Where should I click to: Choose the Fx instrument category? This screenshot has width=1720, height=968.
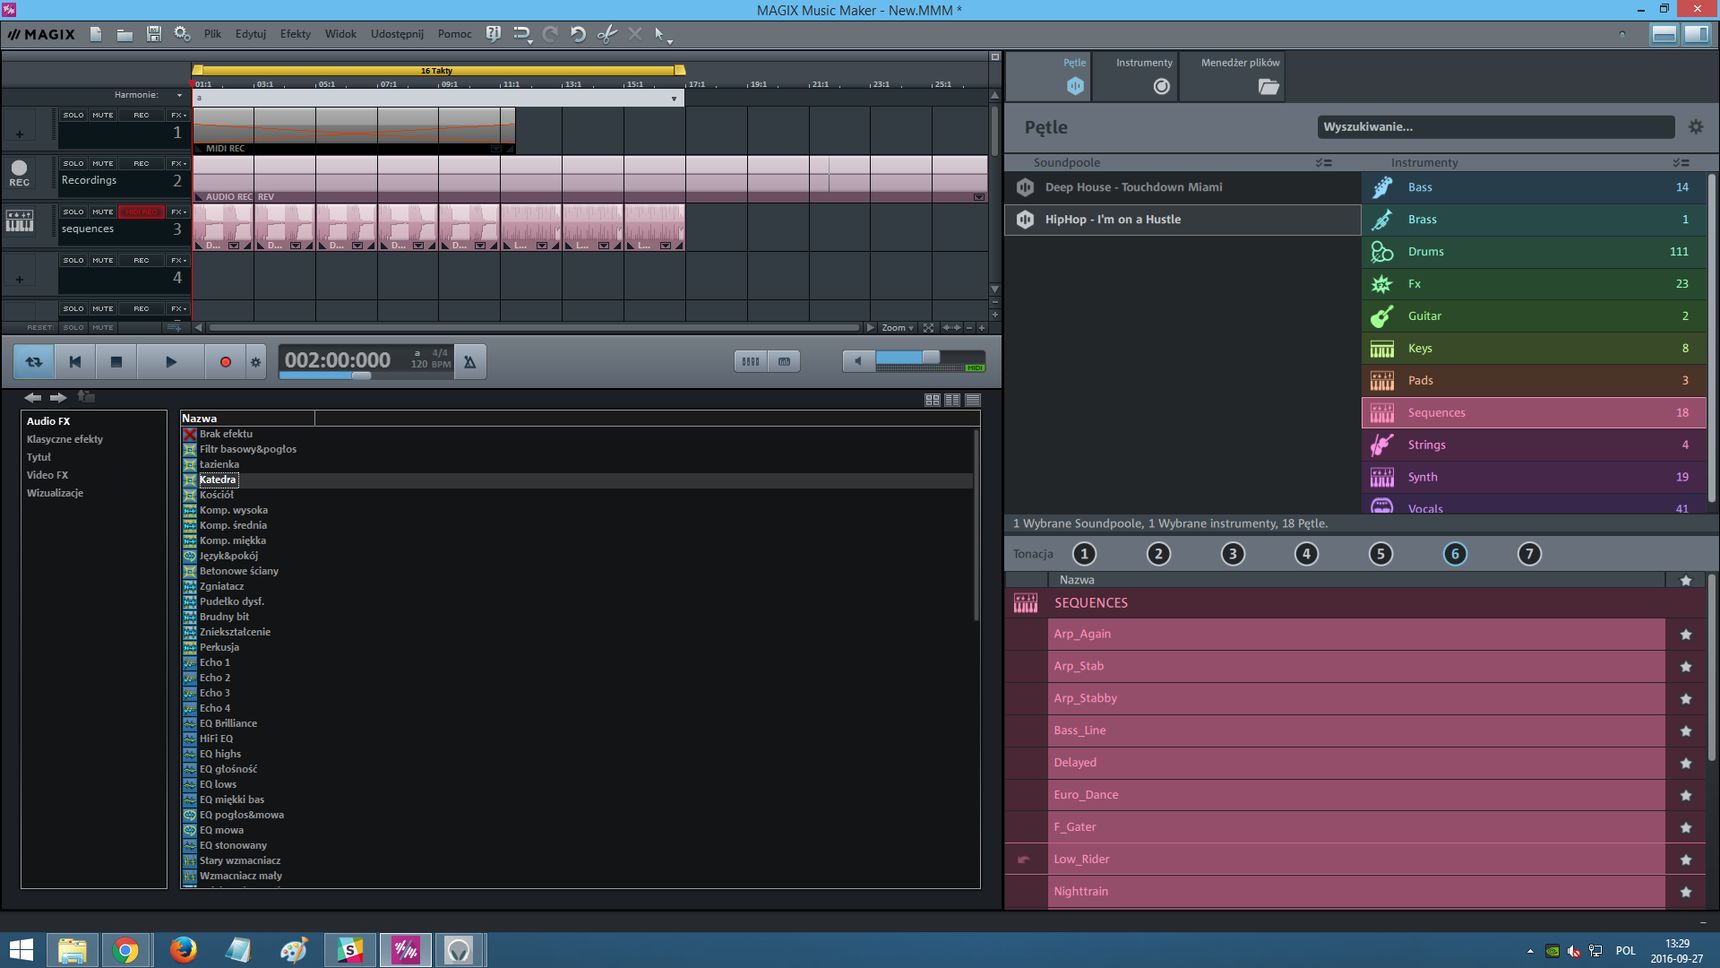coord(1534,284)
